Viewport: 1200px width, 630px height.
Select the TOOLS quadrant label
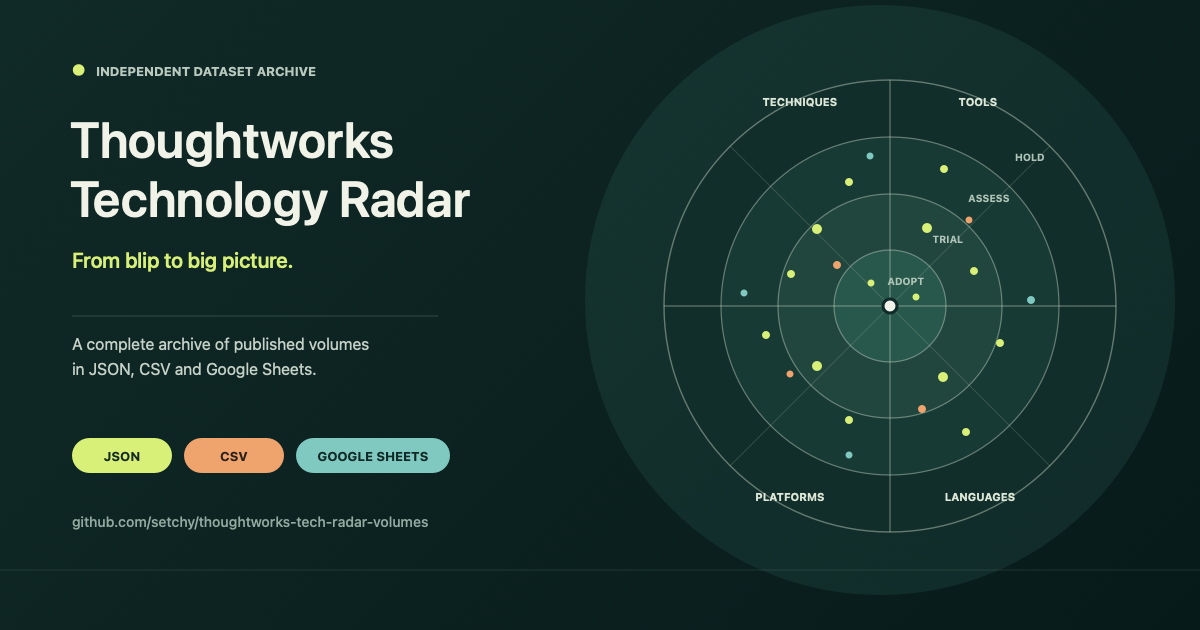[978, 102]
